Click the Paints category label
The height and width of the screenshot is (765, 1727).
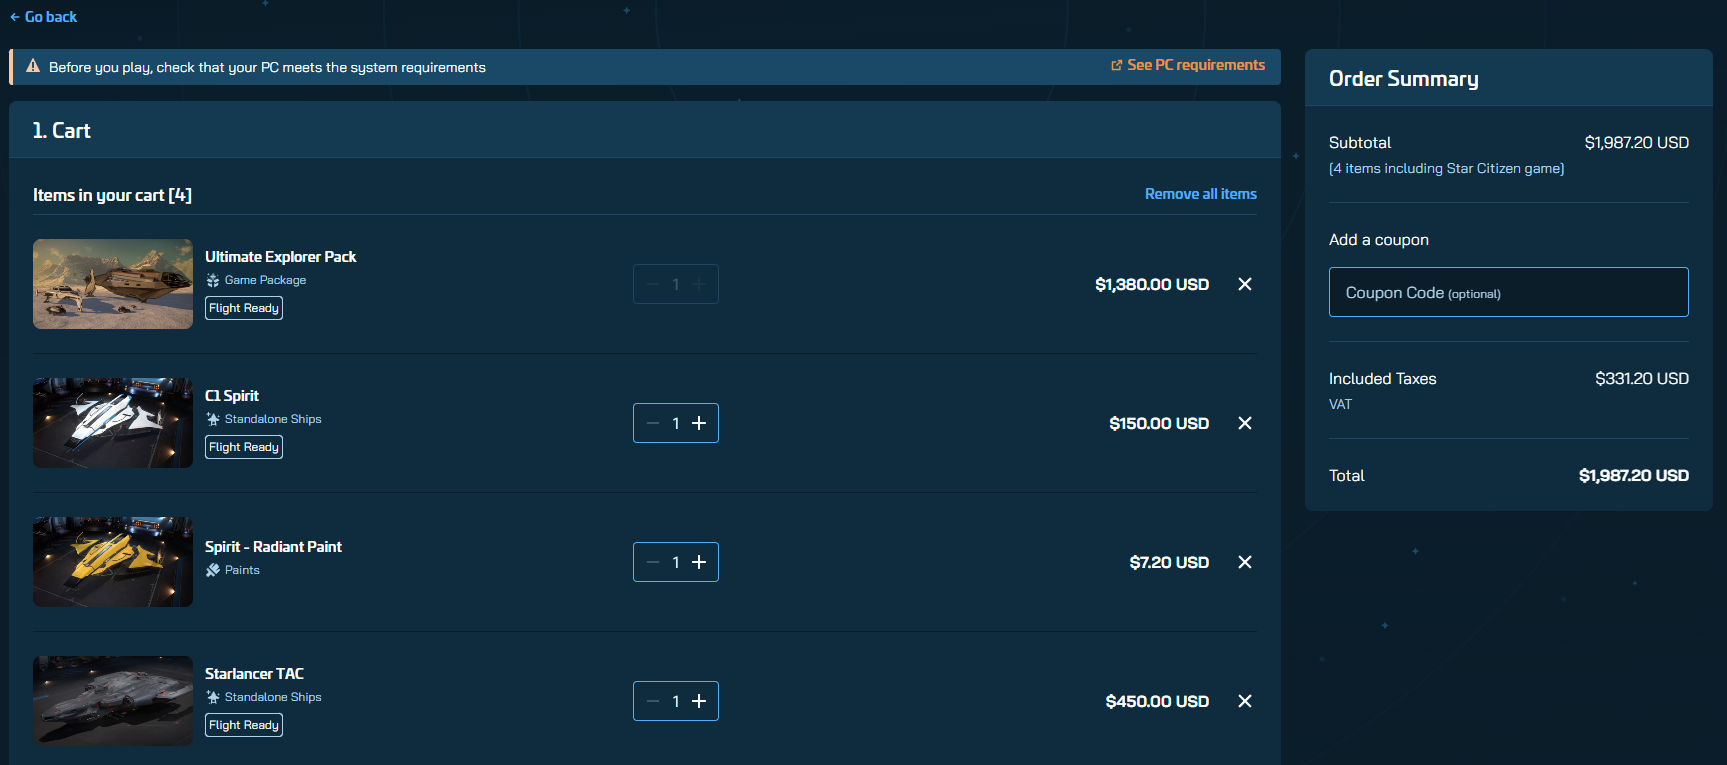point(242,570)
